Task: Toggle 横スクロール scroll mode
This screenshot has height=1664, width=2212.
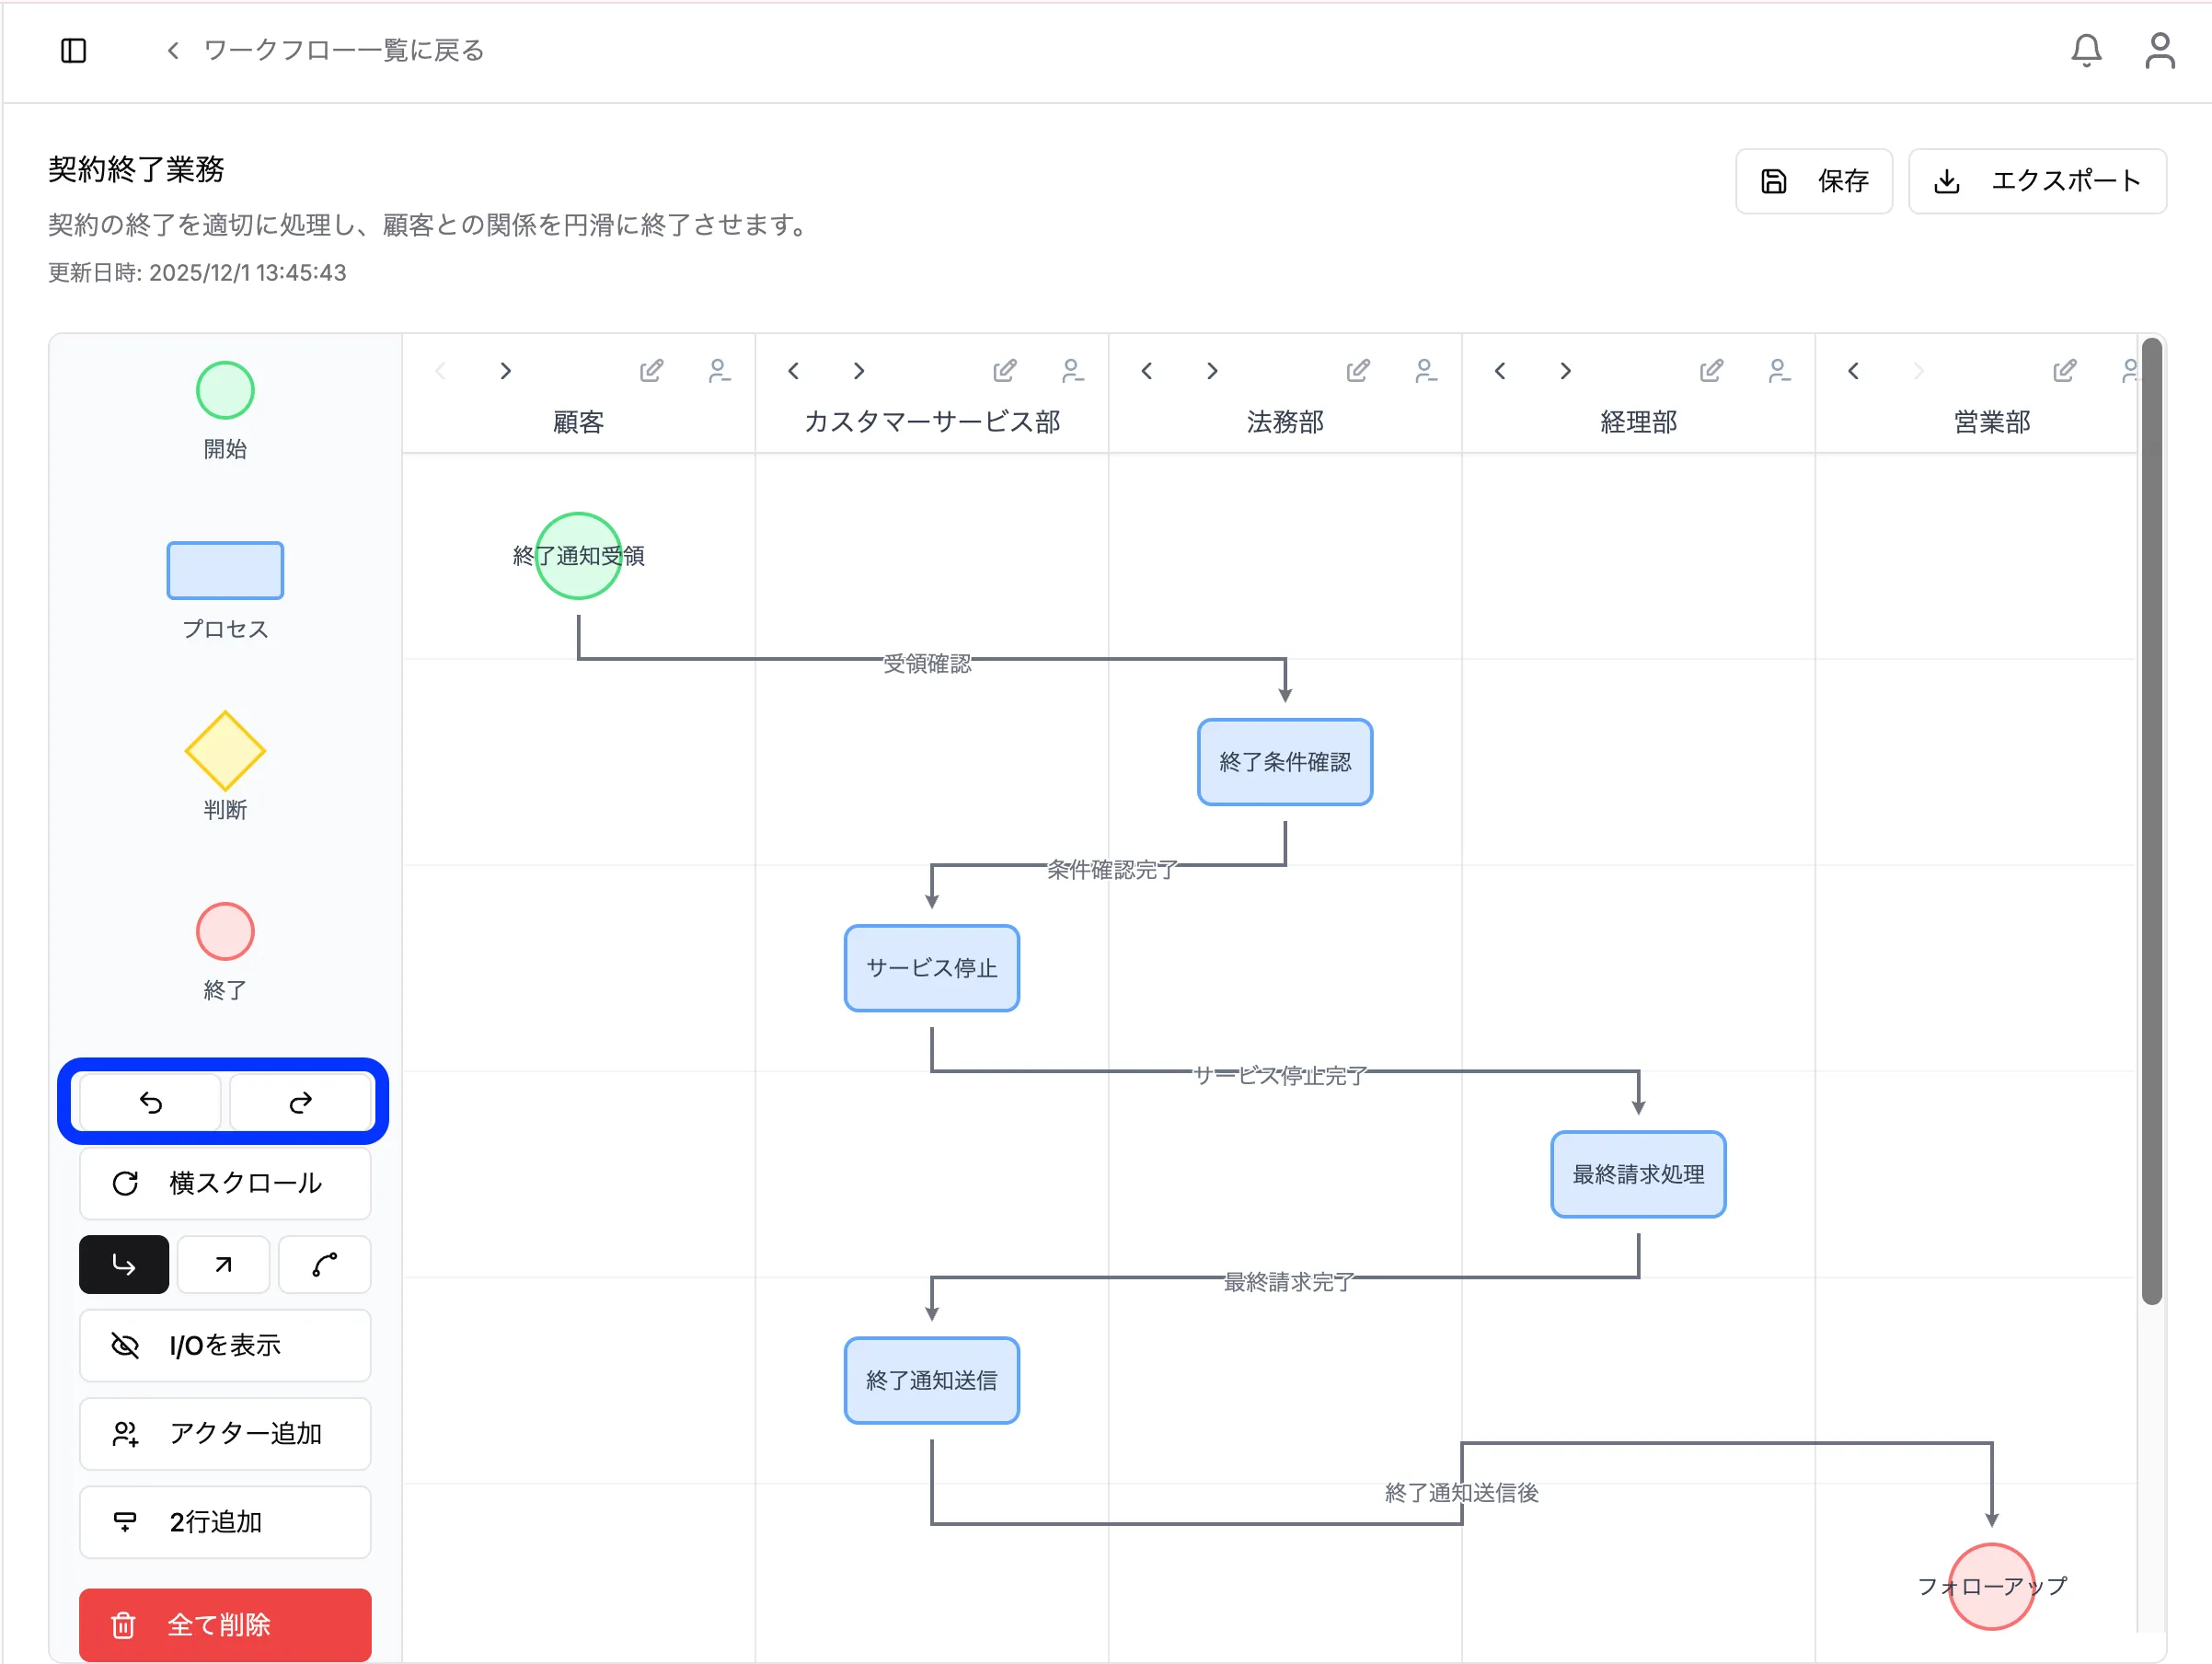Action: point(225,1183)
